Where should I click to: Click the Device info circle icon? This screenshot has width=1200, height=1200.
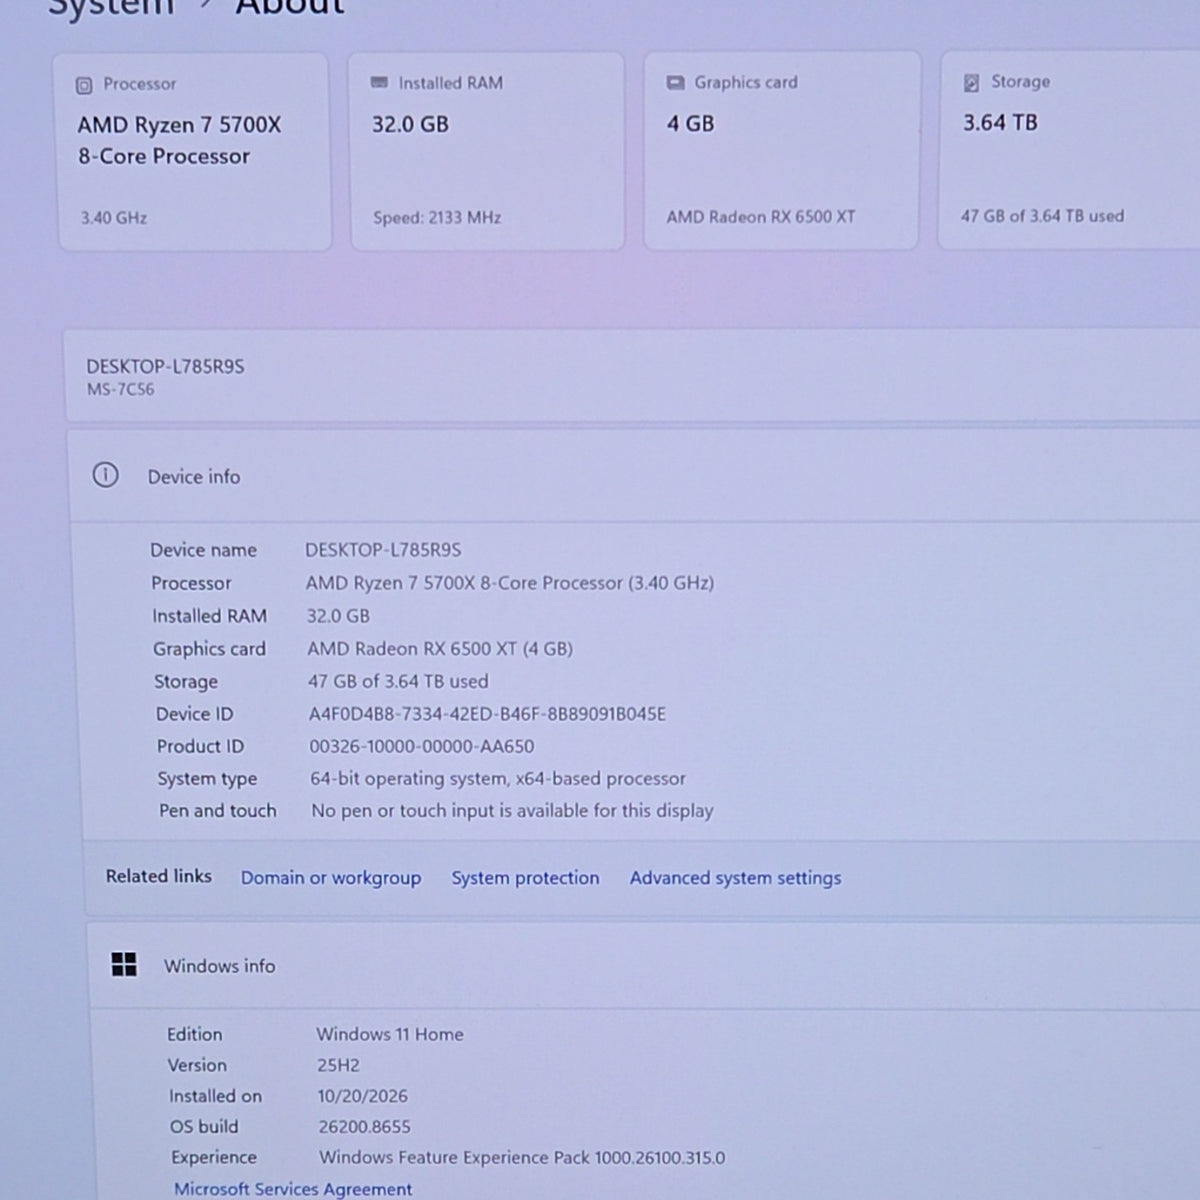[x=105, y=475]
